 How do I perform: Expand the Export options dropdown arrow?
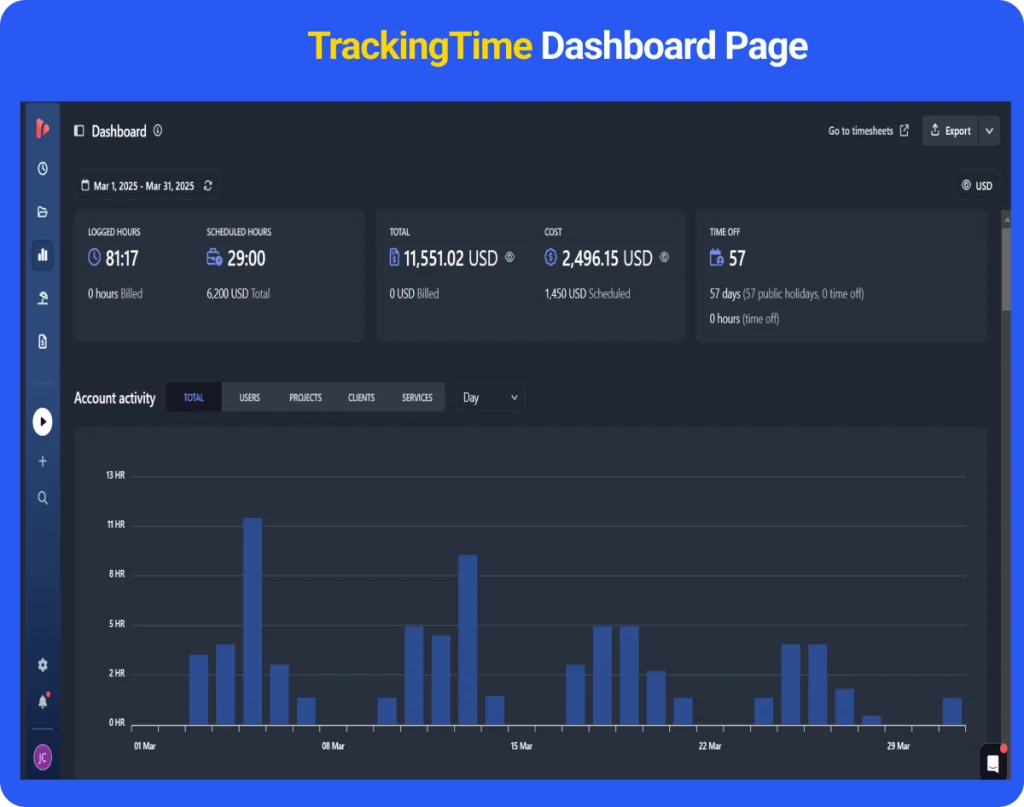(x=989, y=131)
